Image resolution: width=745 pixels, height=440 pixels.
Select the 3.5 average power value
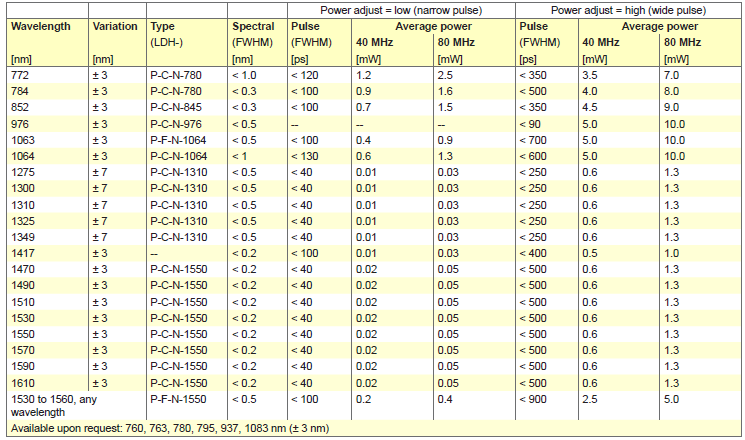[x=590, y=75]
